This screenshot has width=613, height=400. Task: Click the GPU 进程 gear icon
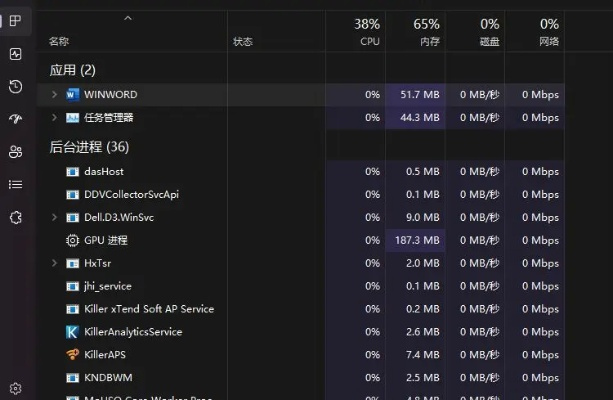click(72, 240)
